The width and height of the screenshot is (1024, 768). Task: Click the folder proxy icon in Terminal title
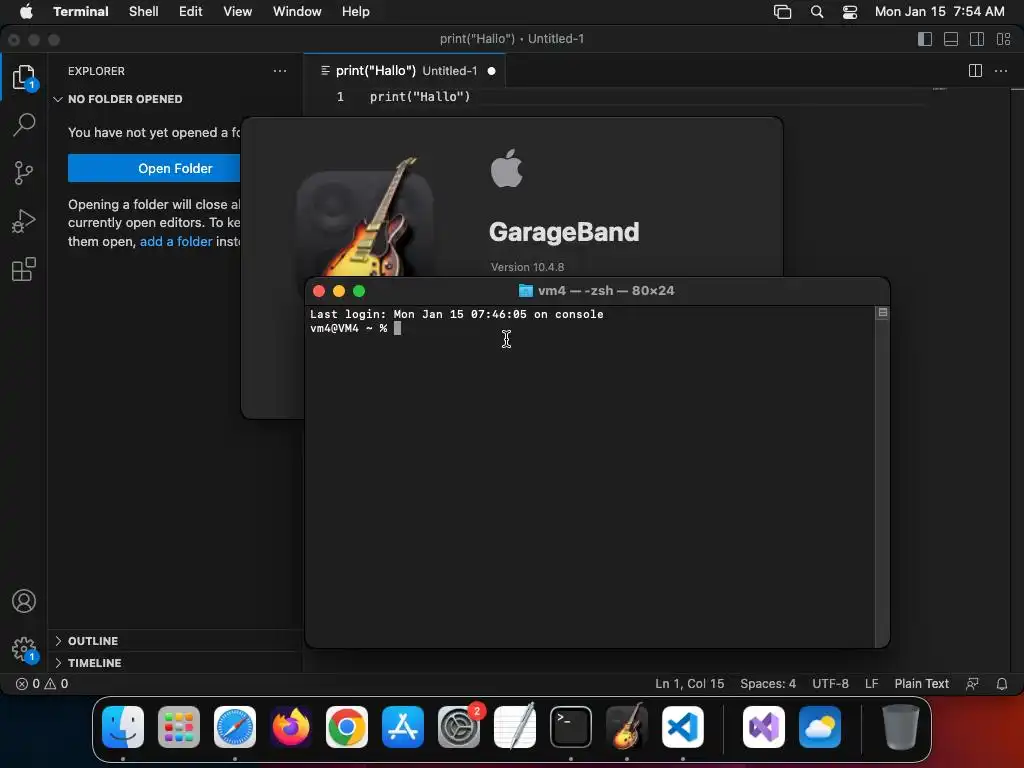coord(526,291)
